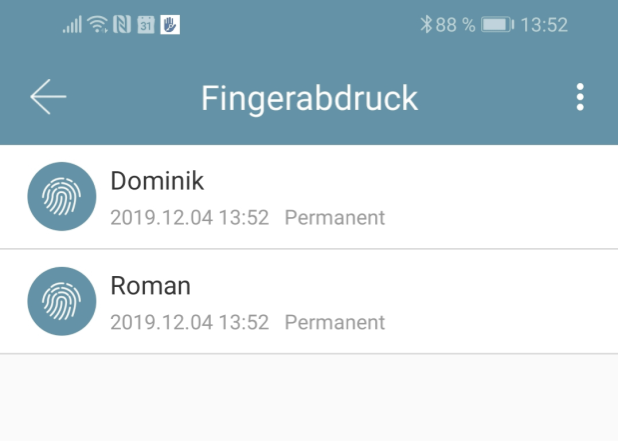Tap the Wi-Fi signal icon
Screen dimensions: 618x441
coord(97,24)
